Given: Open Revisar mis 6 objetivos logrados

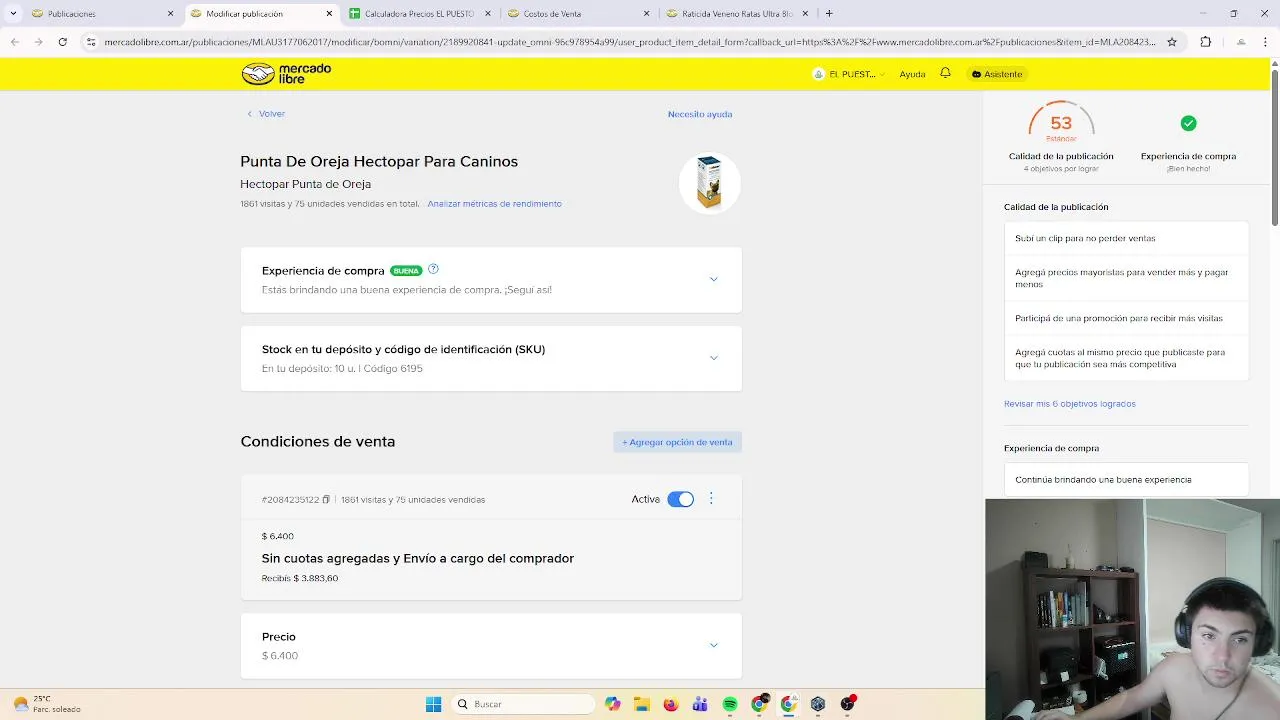Looking at the screenshot, I should 1069,404.
